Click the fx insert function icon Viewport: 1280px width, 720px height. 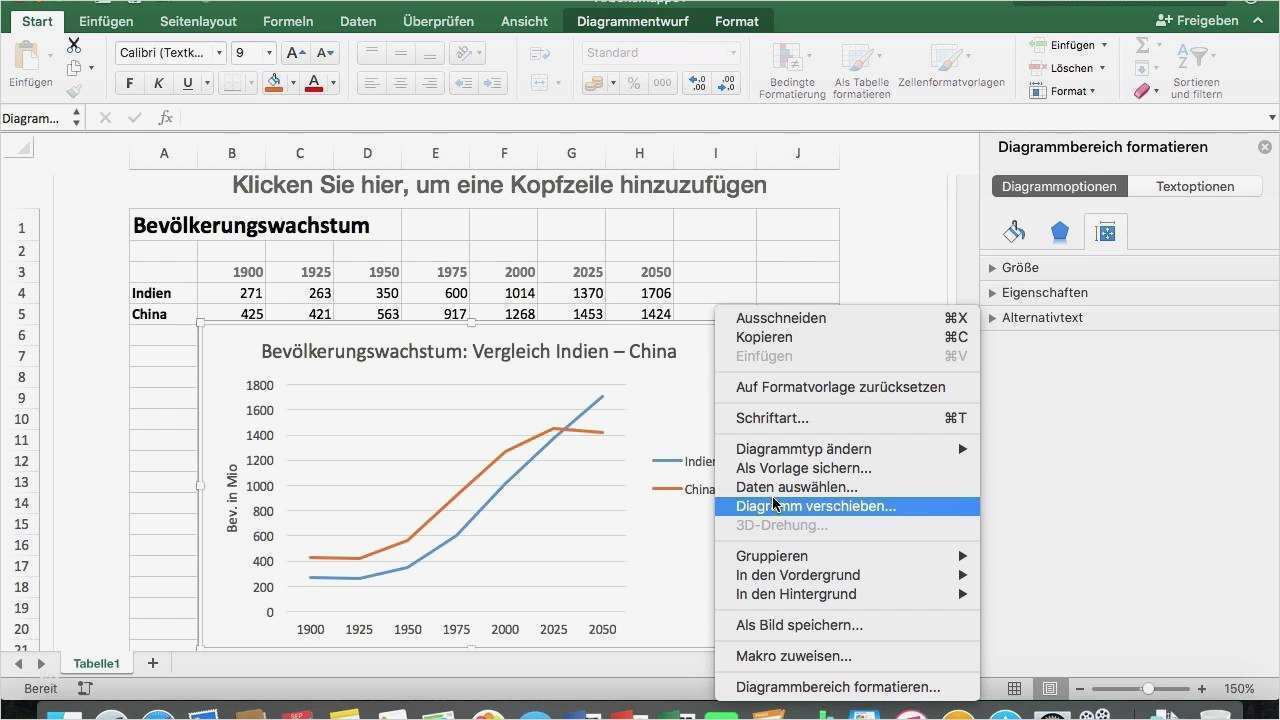click(x=166, y=118)
